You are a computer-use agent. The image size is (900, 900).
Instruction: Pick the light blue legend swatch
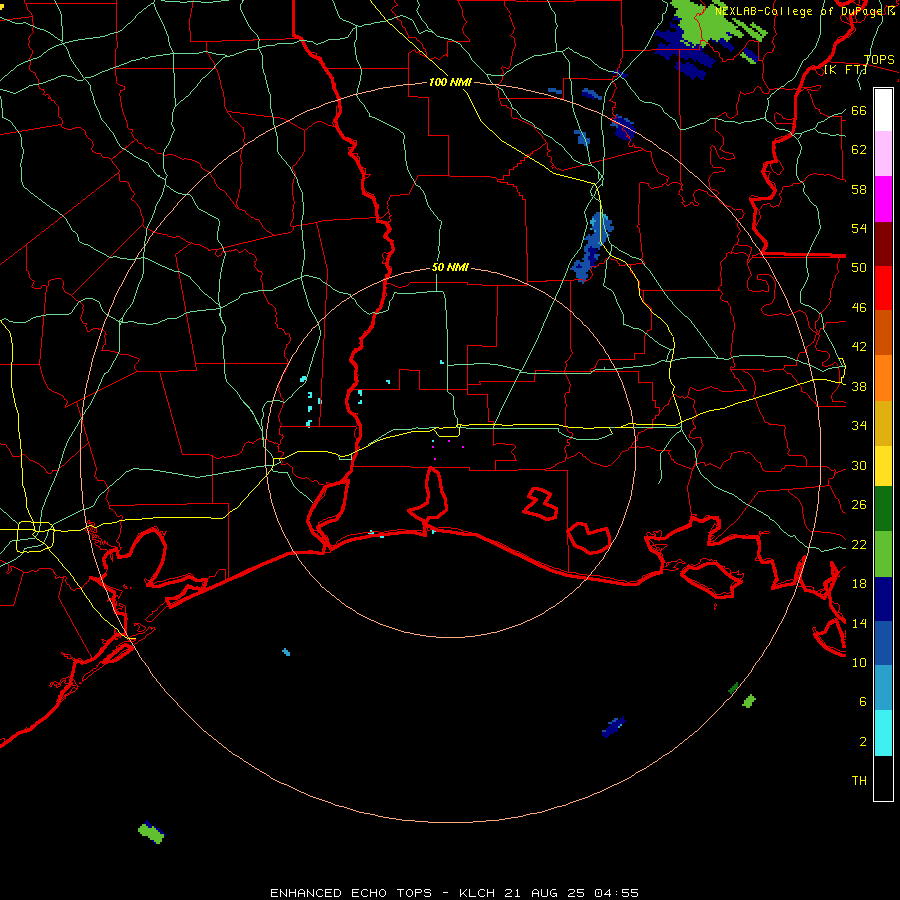point(883,688)
